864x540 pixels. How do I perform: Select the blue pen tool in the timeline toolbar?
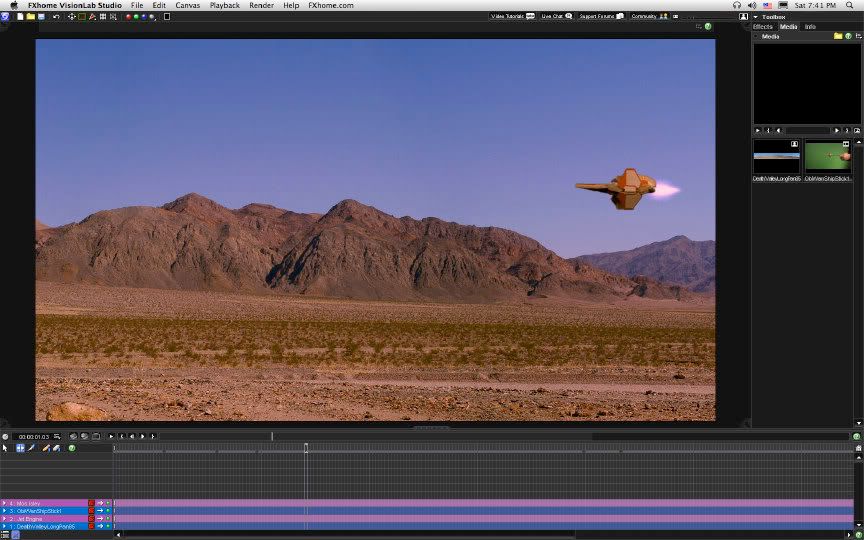31,448
